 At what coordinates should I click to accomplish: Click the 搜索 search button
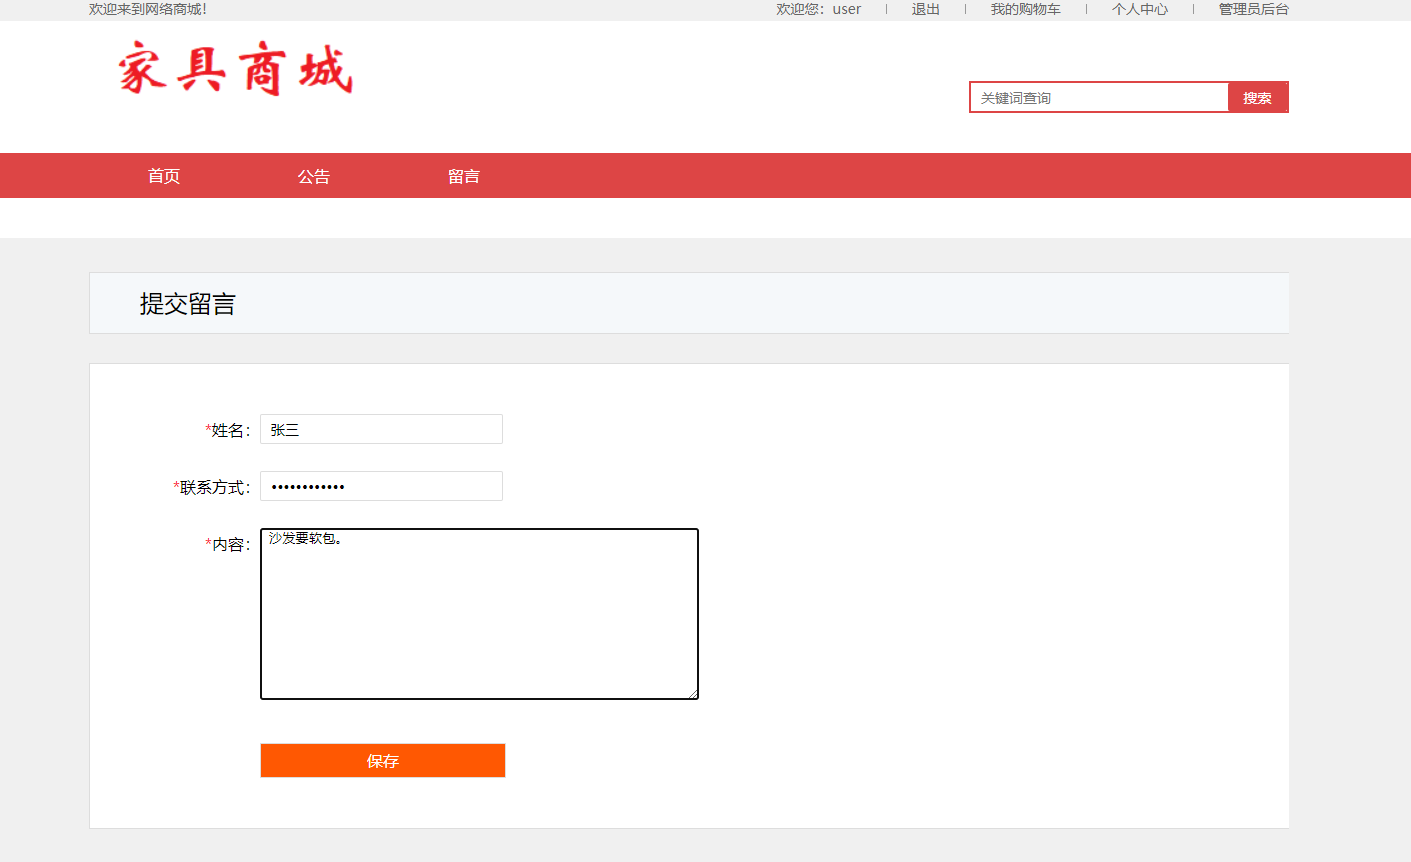point(1258,97)
